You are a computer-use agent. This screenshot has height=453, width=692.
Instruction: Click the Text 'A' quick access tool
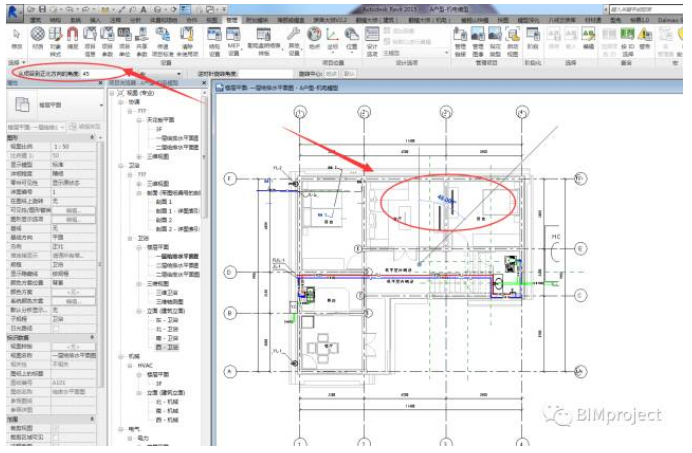pyautogui.click(x=143, y=9)
